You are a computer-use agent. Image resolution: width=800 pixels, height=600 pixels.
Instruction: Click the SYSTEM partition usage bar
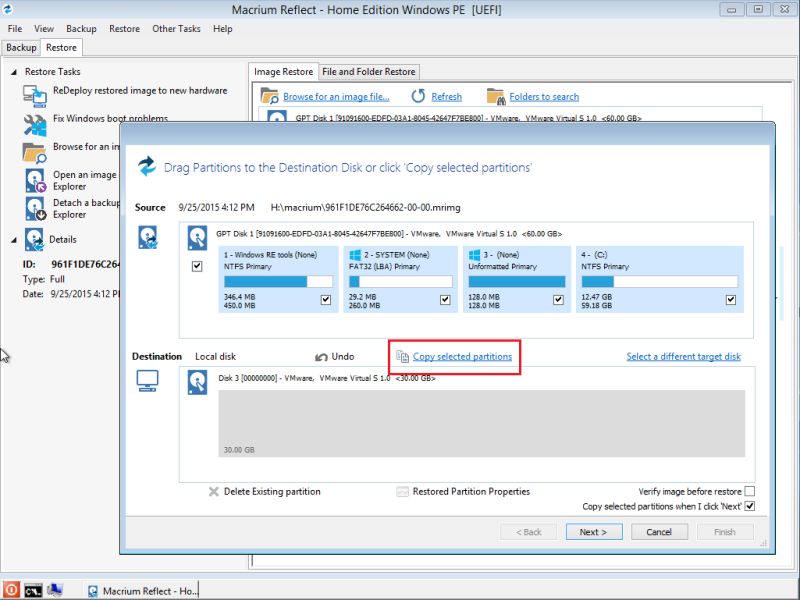401,282
